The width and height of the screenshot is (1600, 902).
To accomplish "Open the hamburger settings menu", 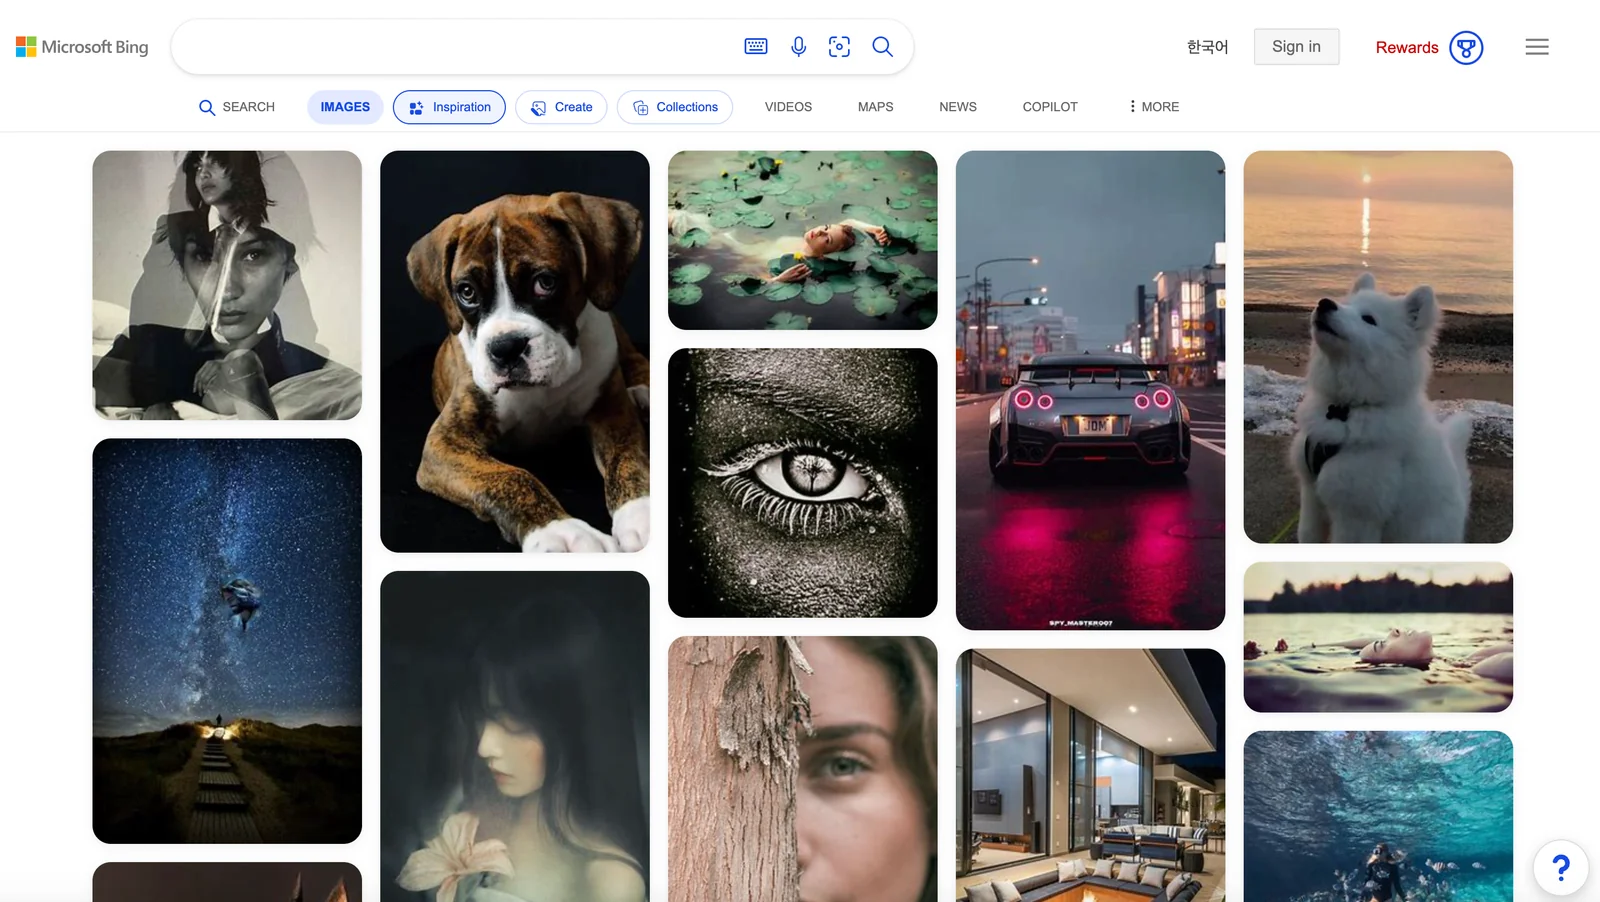I will click(x=1536, y=47).
